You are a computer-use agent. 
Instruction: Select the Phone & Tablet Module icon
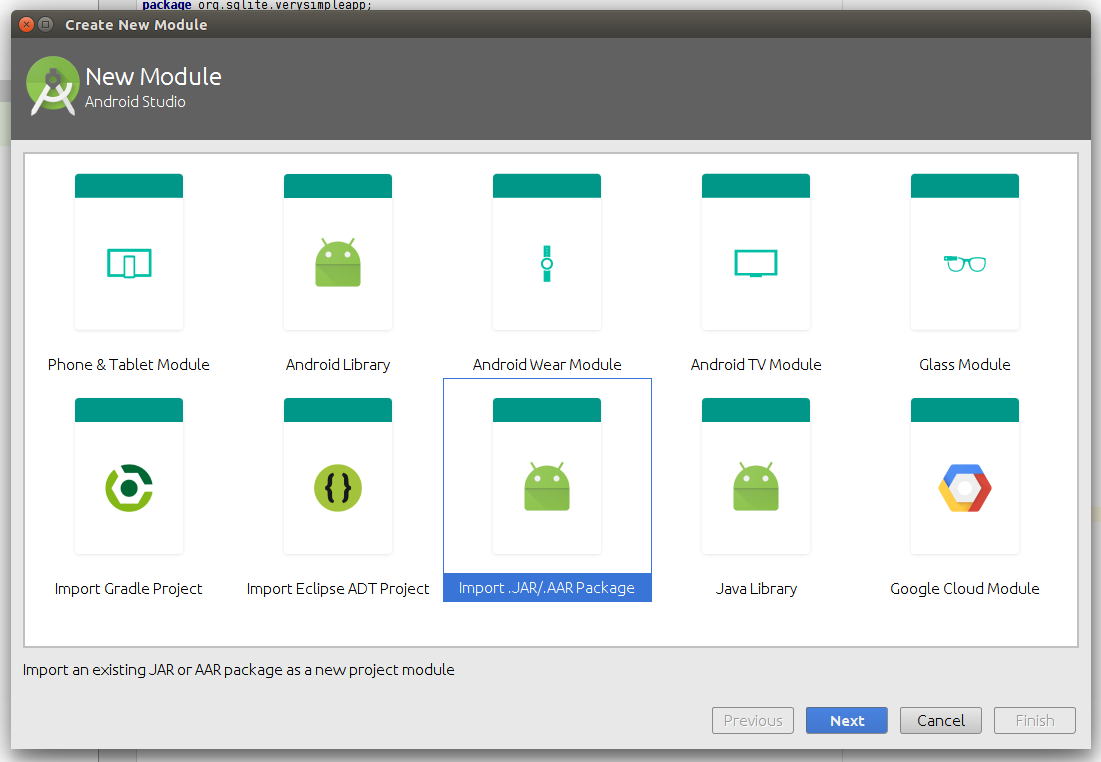point(128,264)
